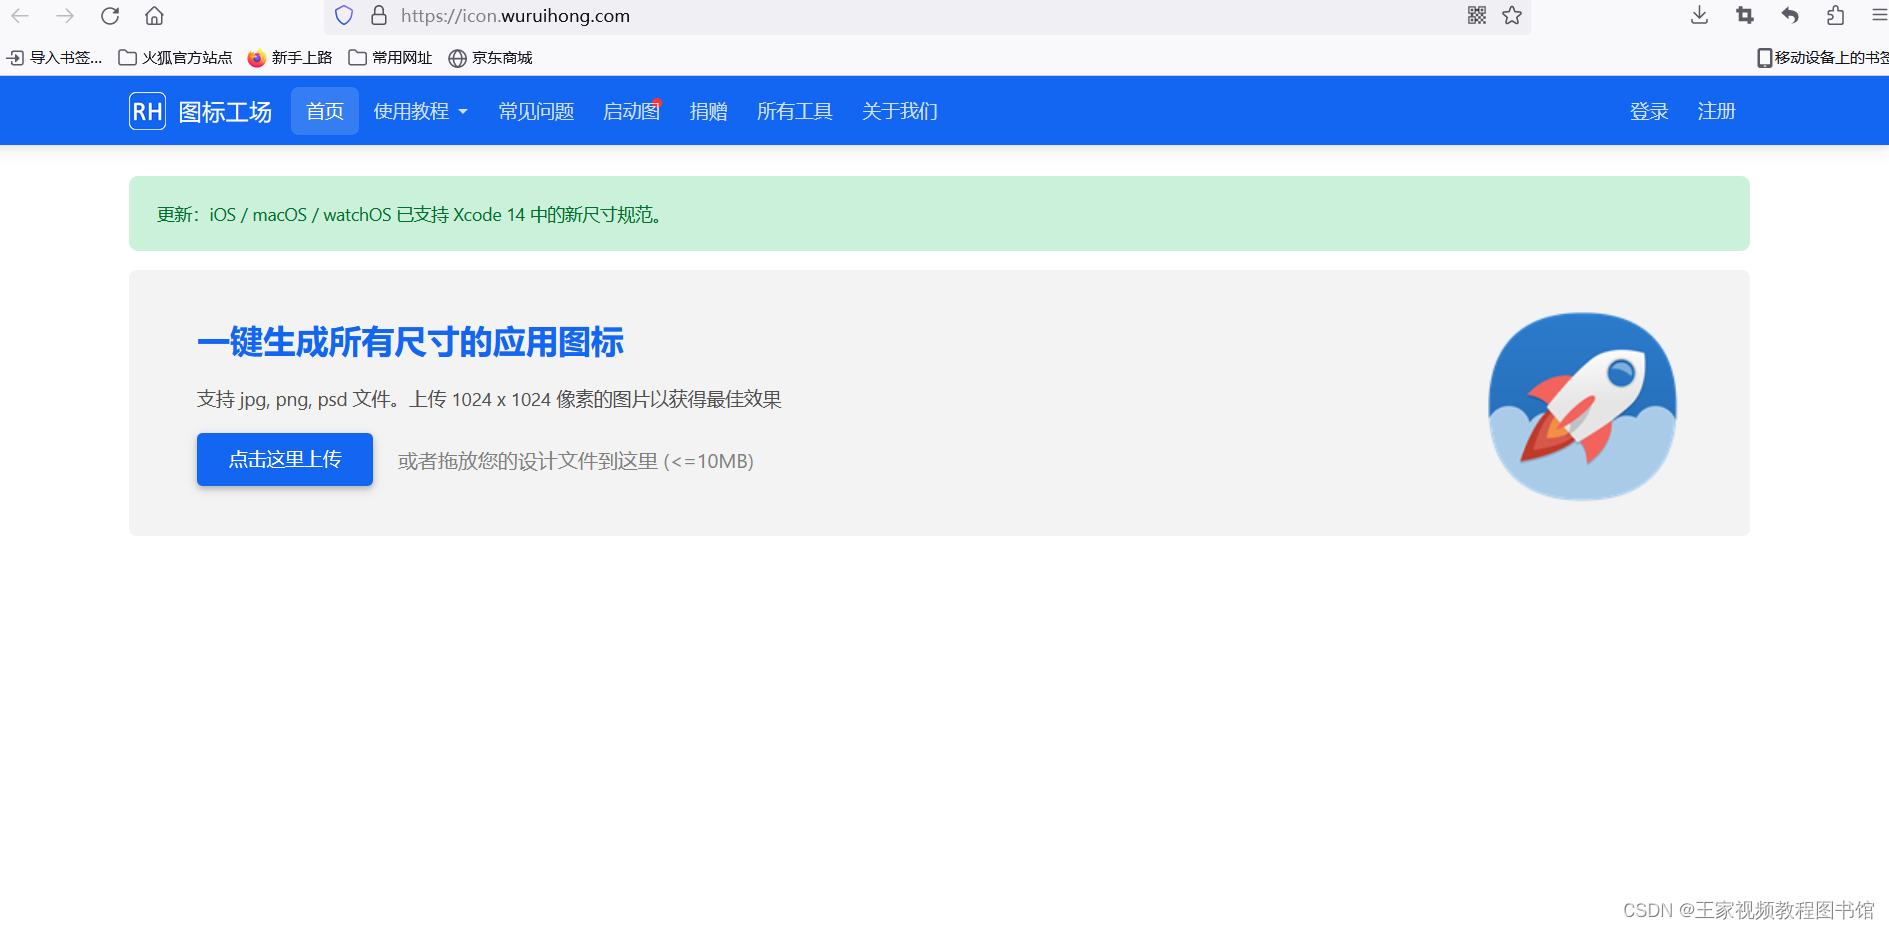Click the shield tracking protection icon

[344, 16]
